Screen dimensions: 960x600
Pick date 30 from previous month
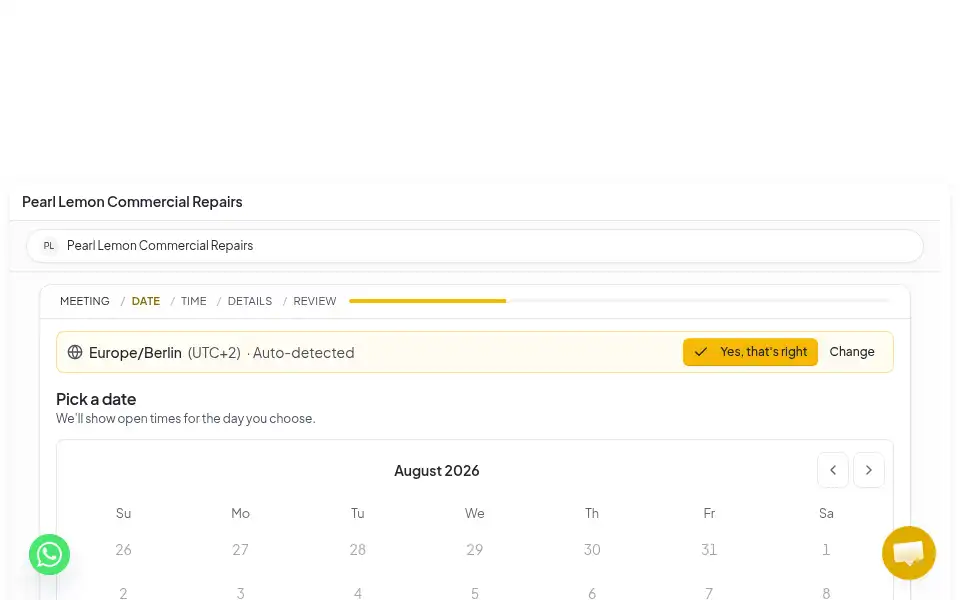[x=592, y=550]
